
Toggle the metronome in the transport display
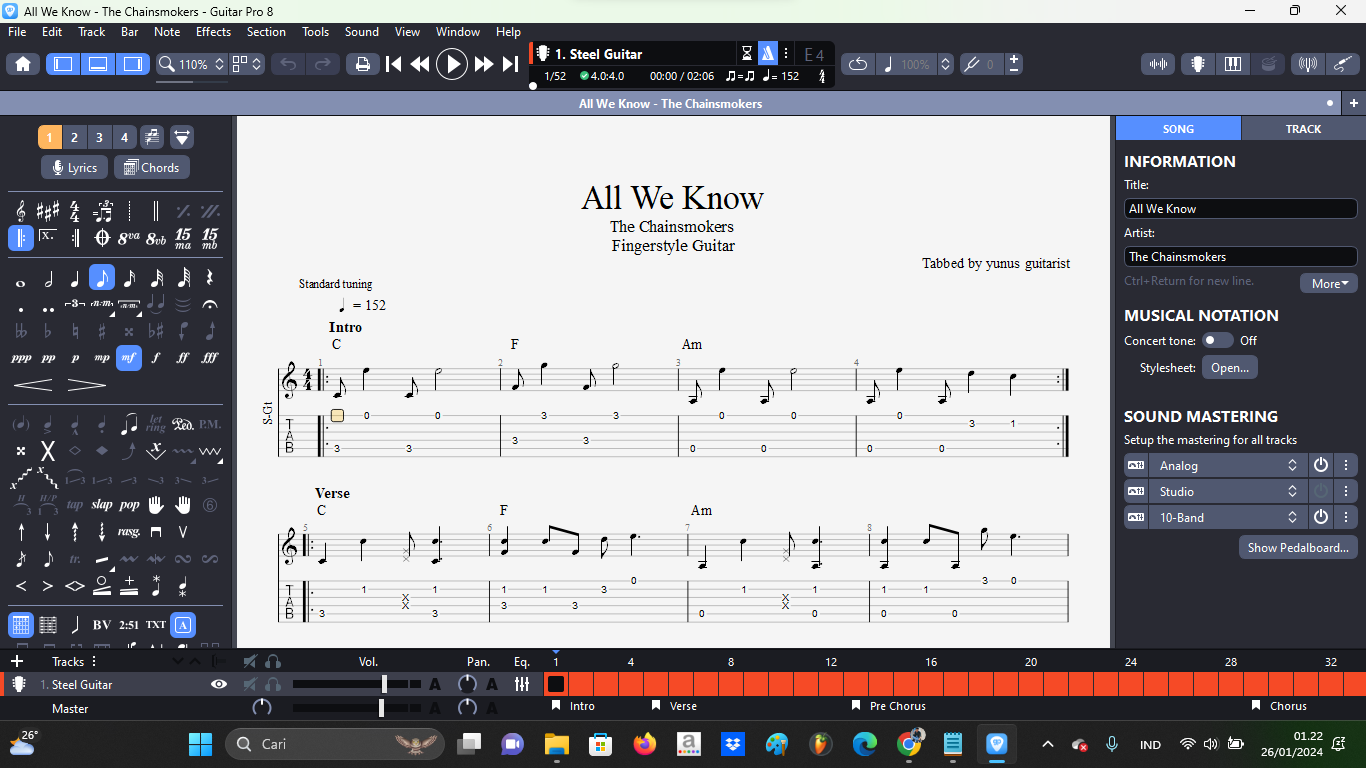point(767,54)
